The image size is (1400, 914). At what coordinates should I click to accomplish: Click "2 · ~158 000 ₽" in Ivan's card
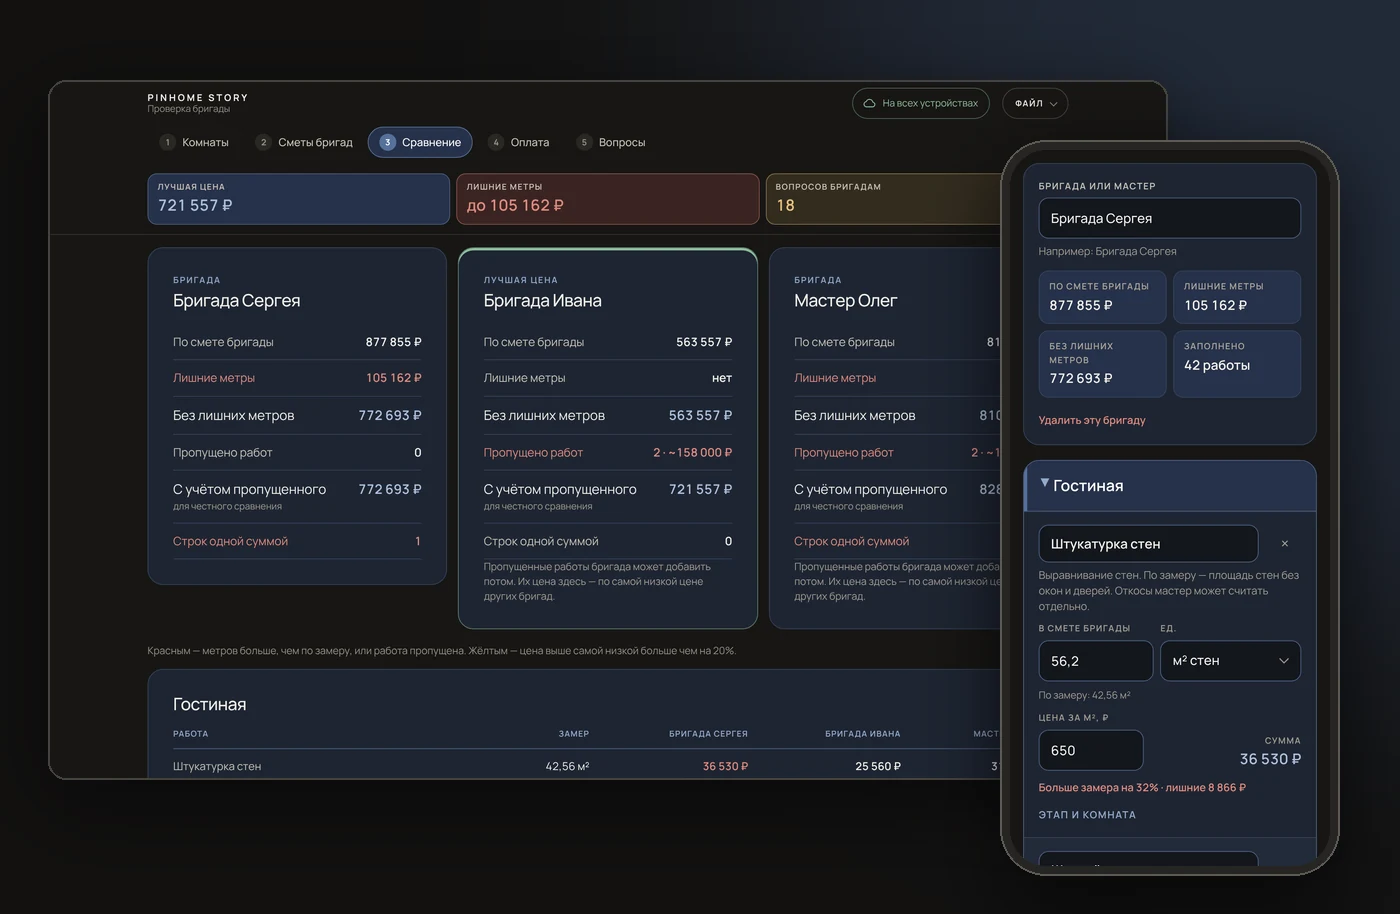tap(692, 452)
